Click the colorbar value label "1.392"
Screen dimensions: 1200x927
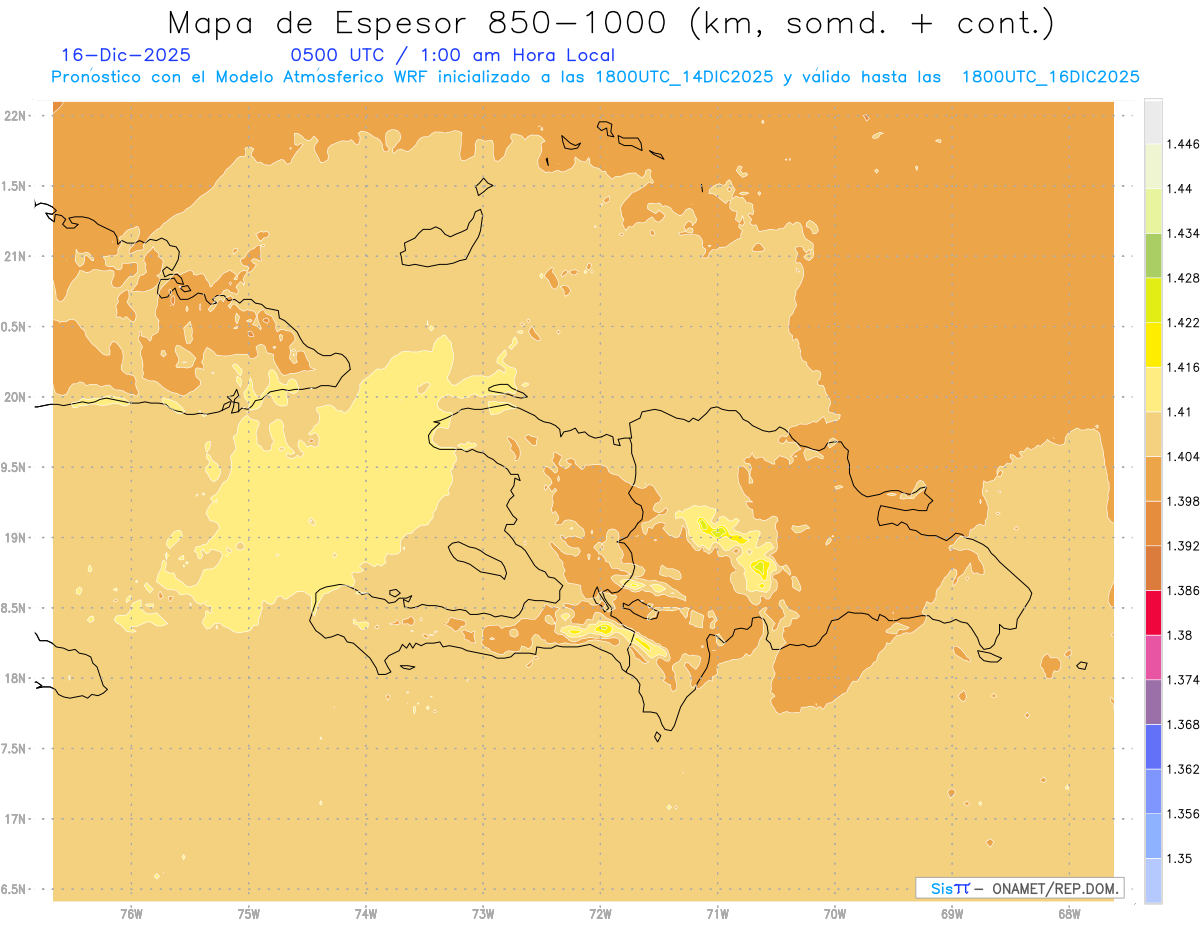point(1182,546)
